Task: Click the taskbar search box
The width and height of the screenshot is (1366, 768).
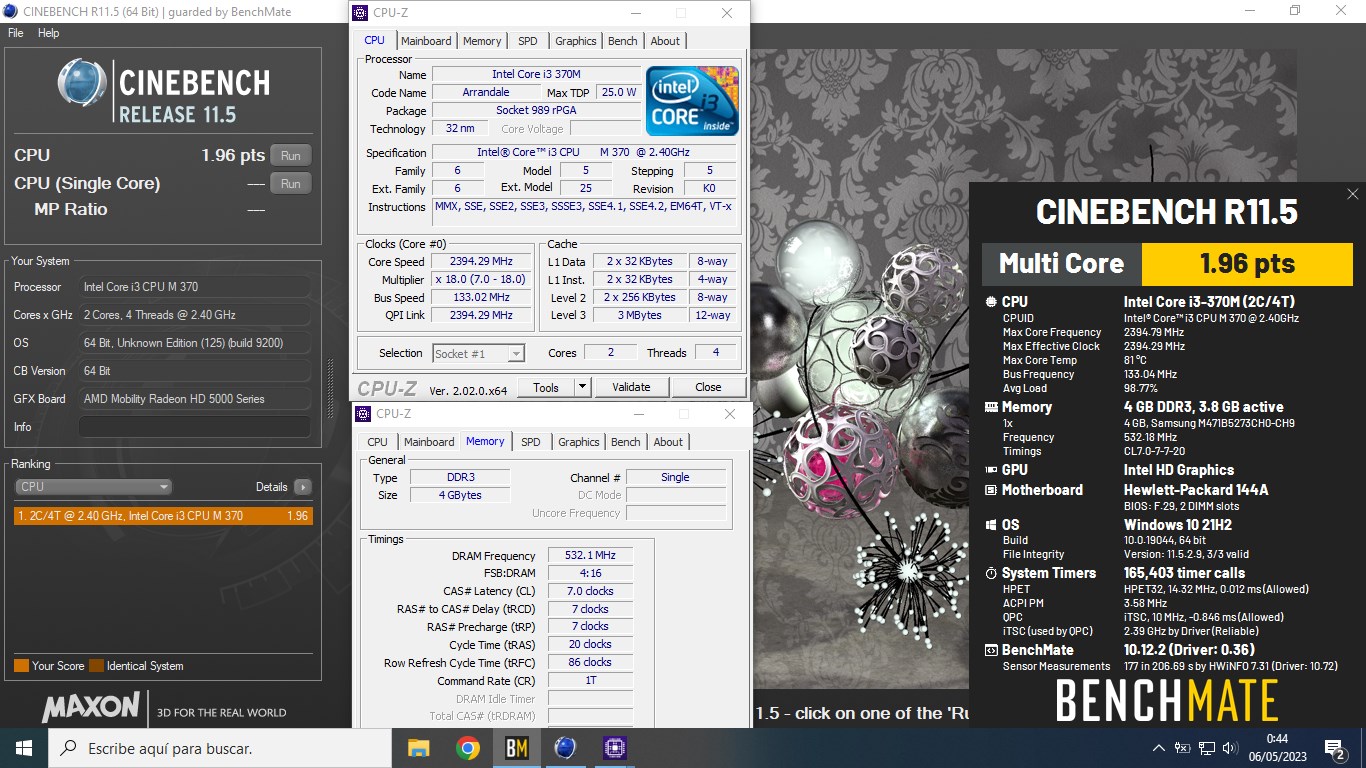Action: coord(220,748)
